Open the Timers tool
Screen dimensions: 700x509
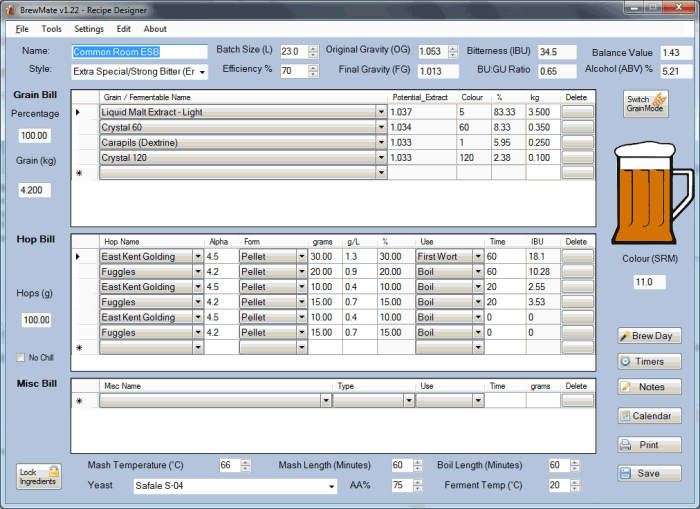pos(649,362)
